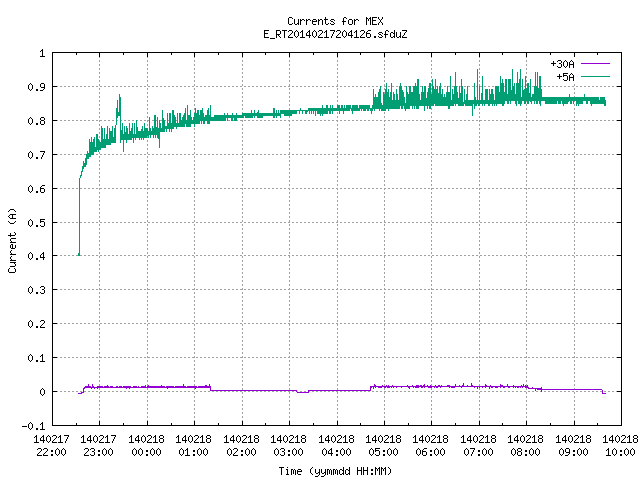Viewport: 640px width, 480px height.
Task: Click the y-axis tick label 0
Action: 42,392
